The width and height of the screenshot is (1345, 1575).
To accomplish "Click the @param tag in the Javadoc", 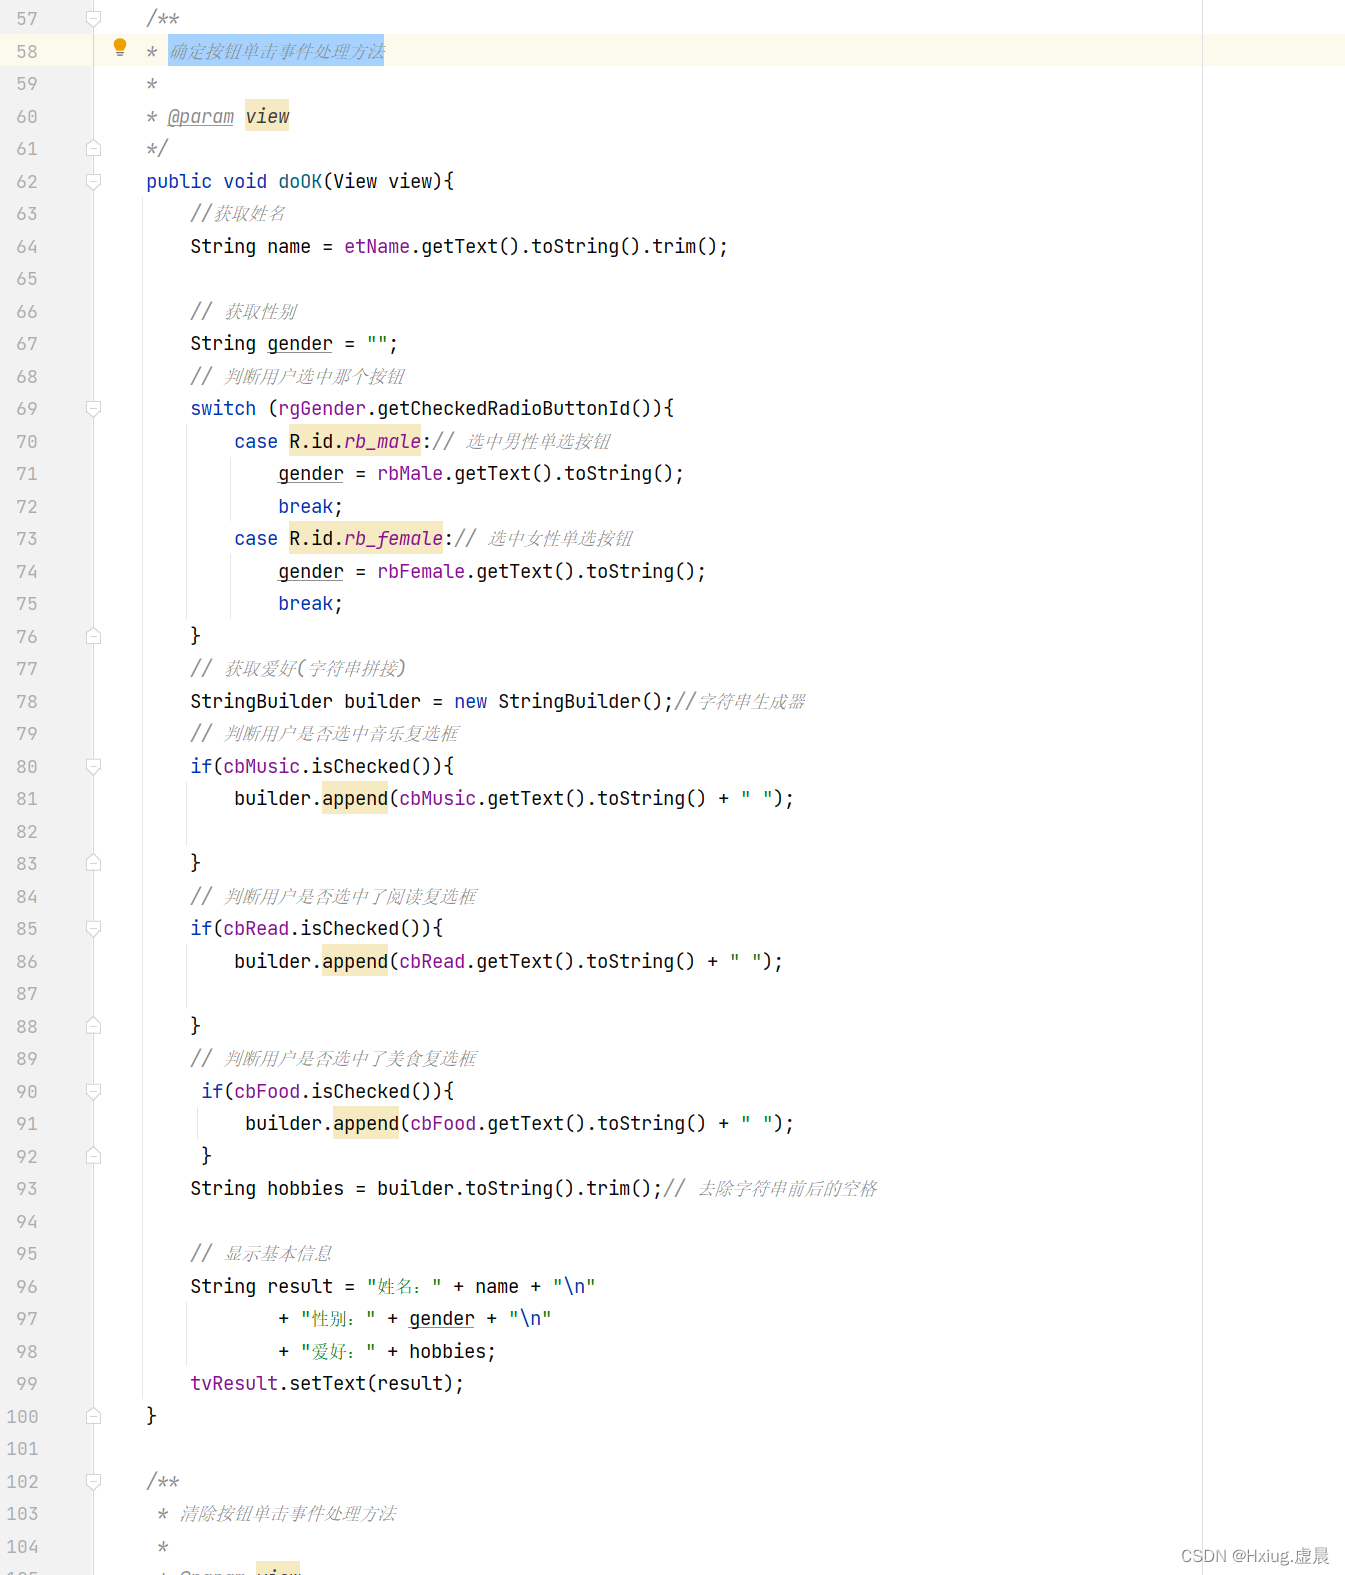I will [x=201, y=117].
